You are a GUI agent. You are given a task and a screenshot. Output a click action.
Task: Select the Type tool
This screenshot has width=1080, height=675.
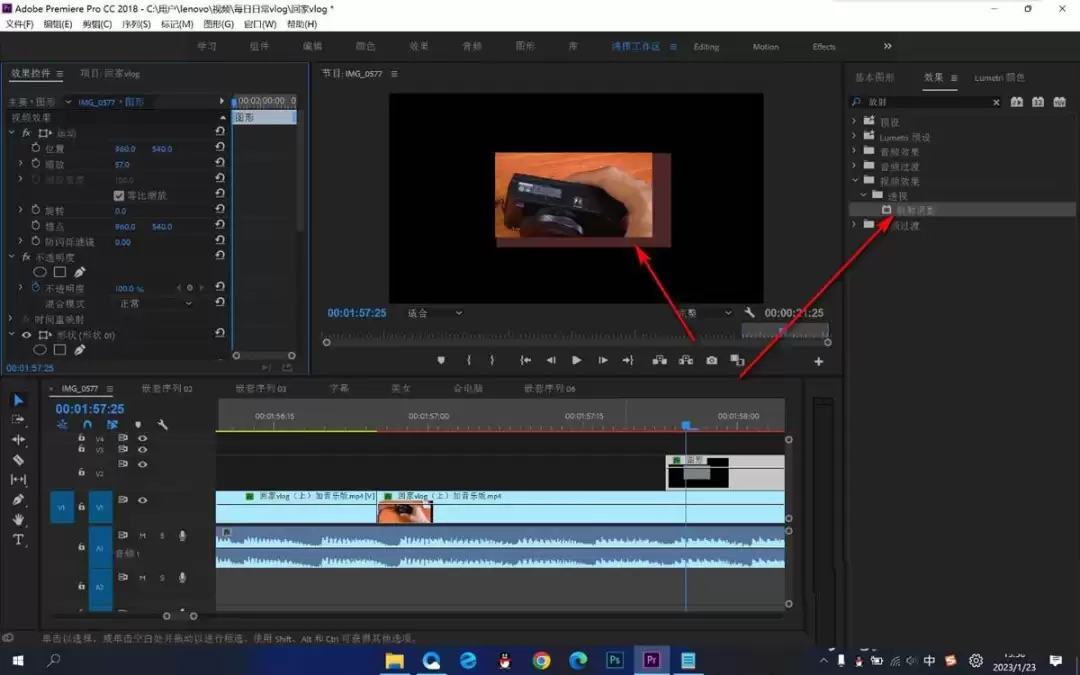coord(19,539)
